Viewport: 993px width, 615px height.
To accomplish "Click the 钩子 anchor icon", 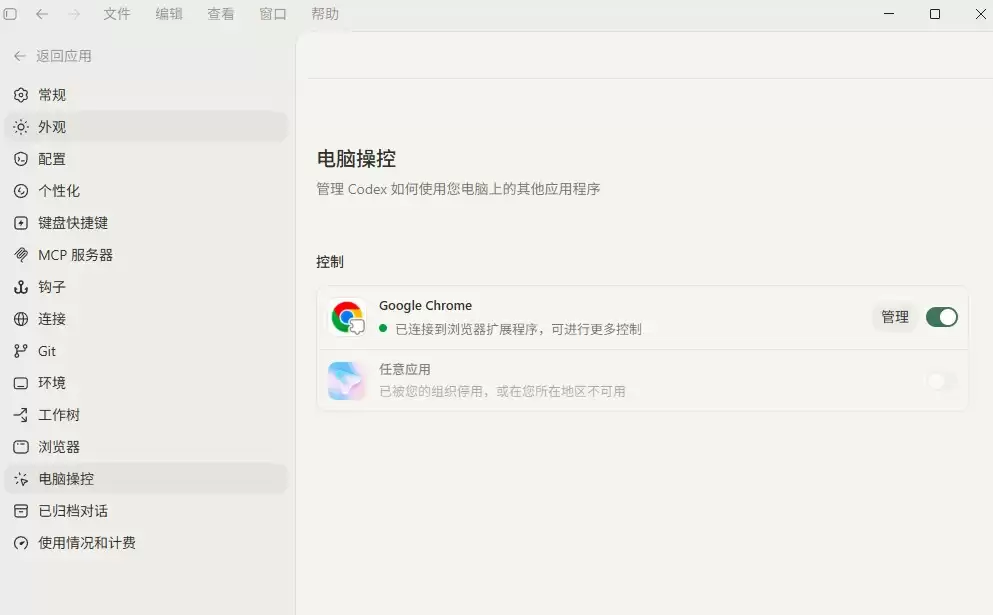I will tap(21, 287).
